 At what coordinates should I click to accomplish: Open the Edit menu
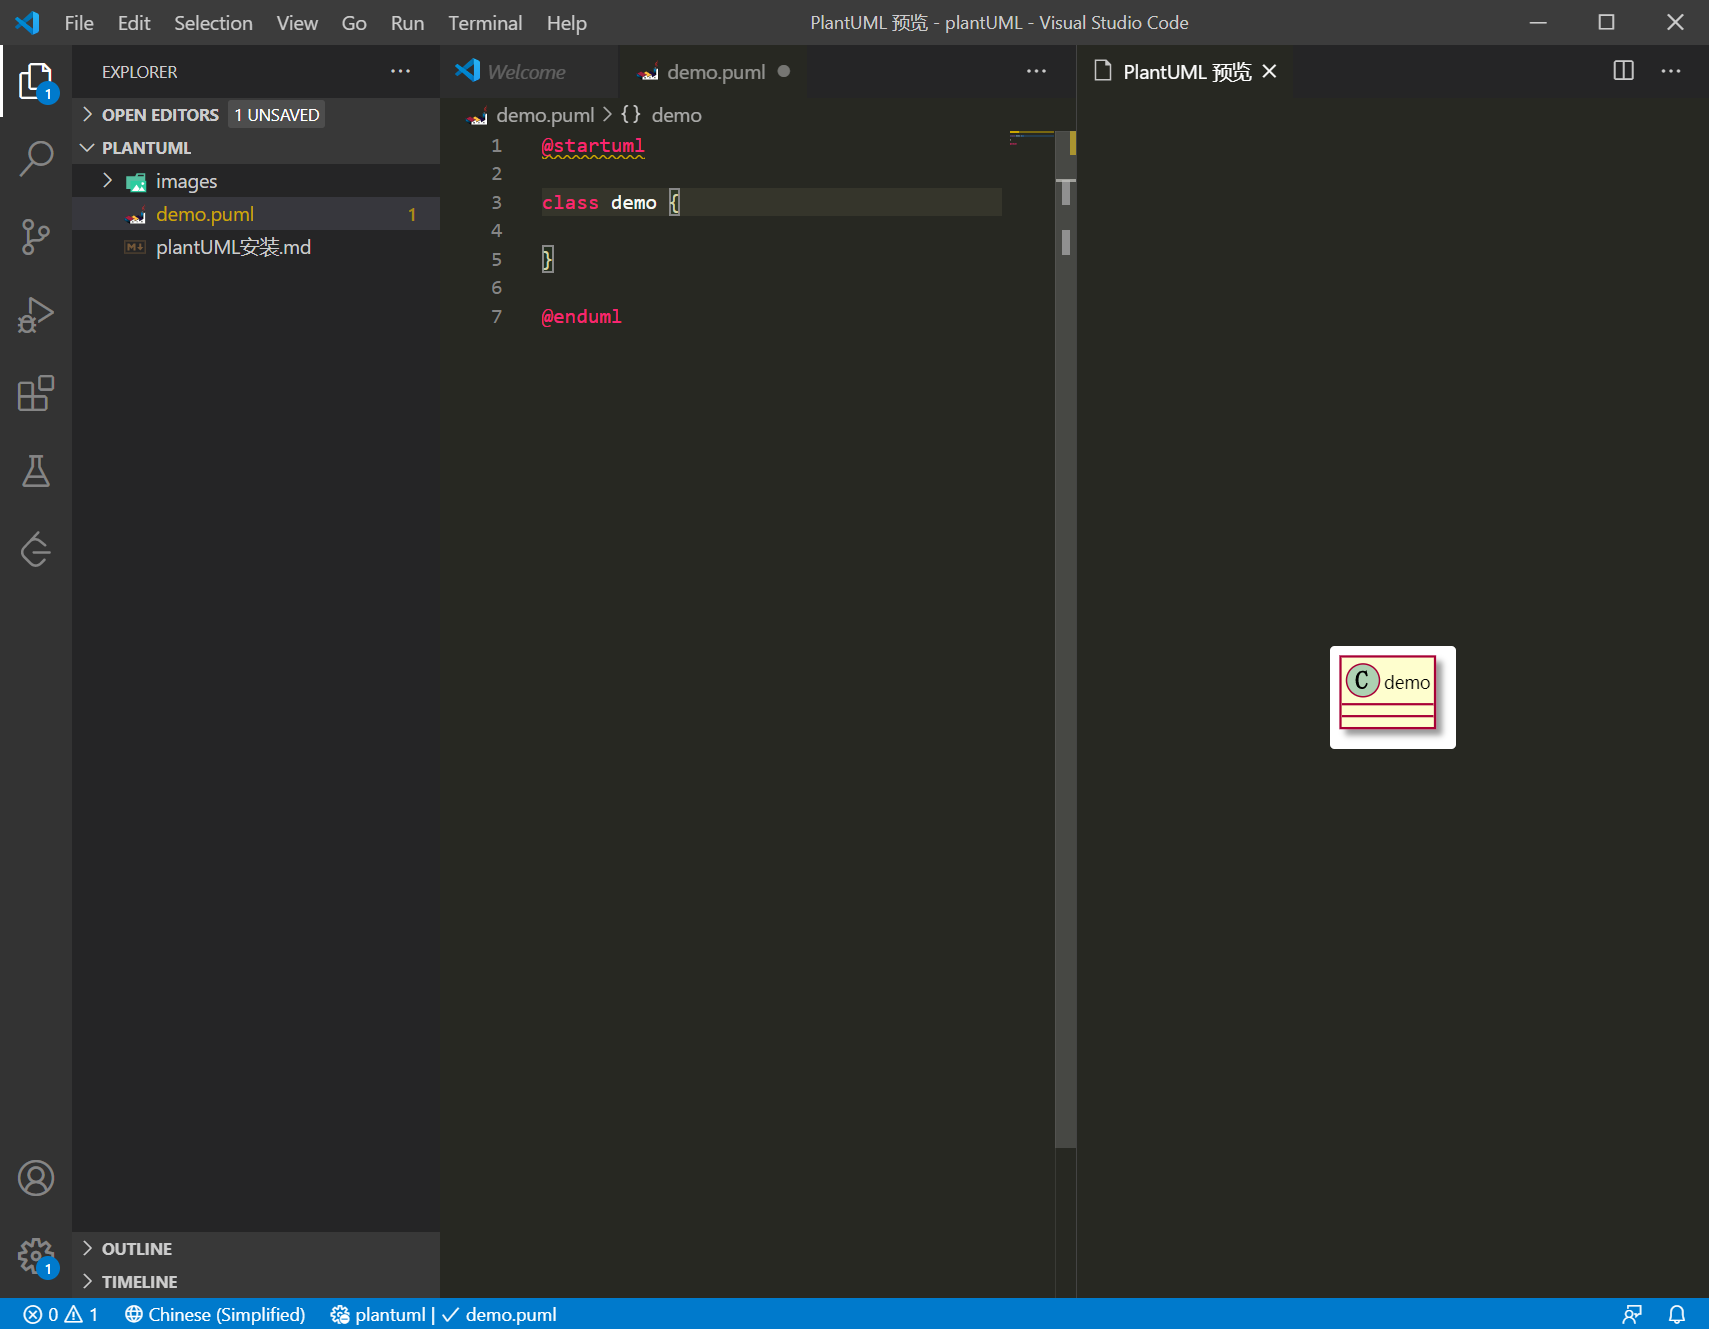(x=134, y=22)
